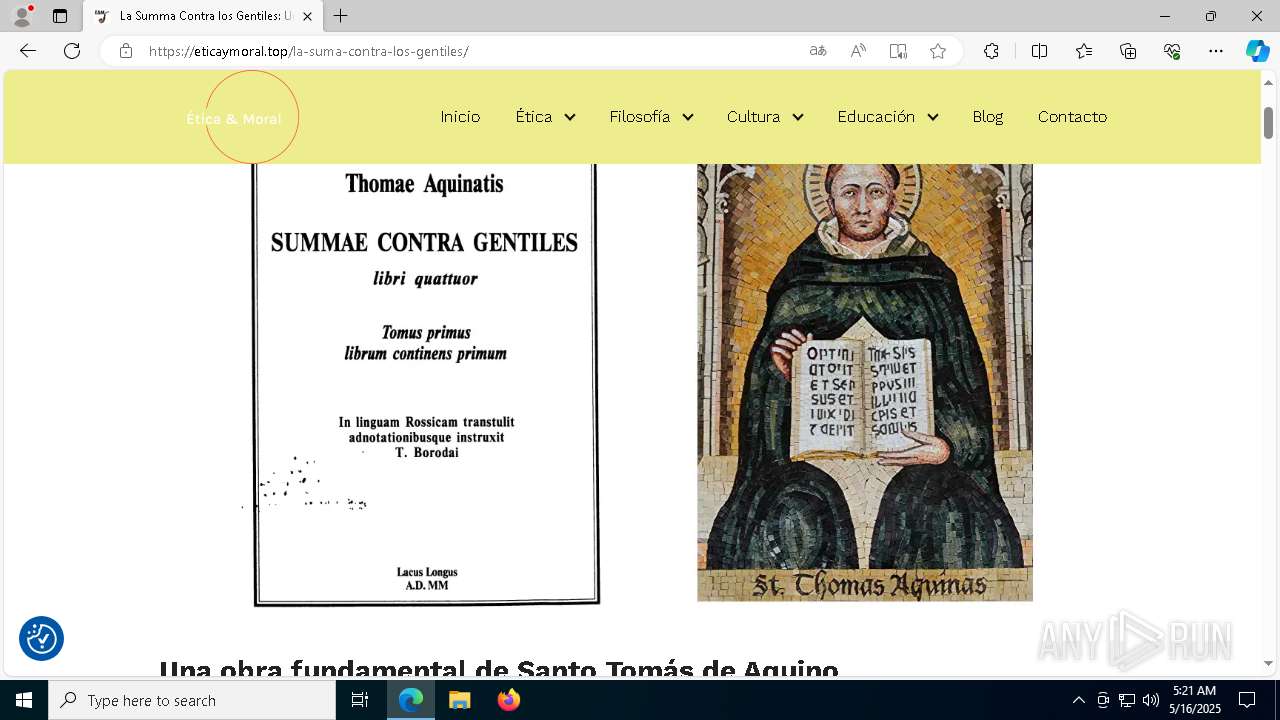The height and width of the screenshot is (720, 1280).
Task: Open the Ética menu item
Action: [534, 117]
